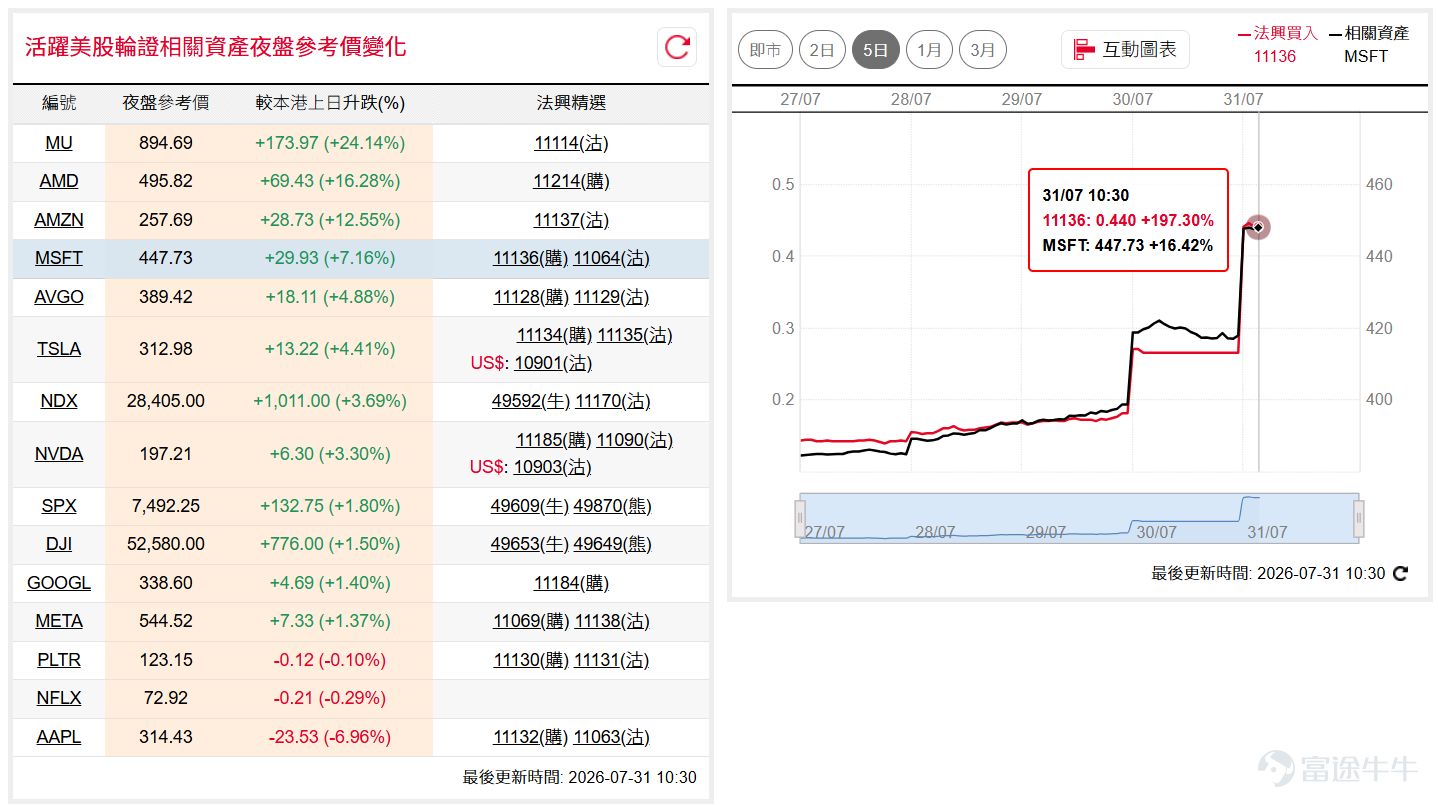This screenshot has width=1438, height=805.
Task: Open the NVDA ticker link
Action: pos(59,454)
